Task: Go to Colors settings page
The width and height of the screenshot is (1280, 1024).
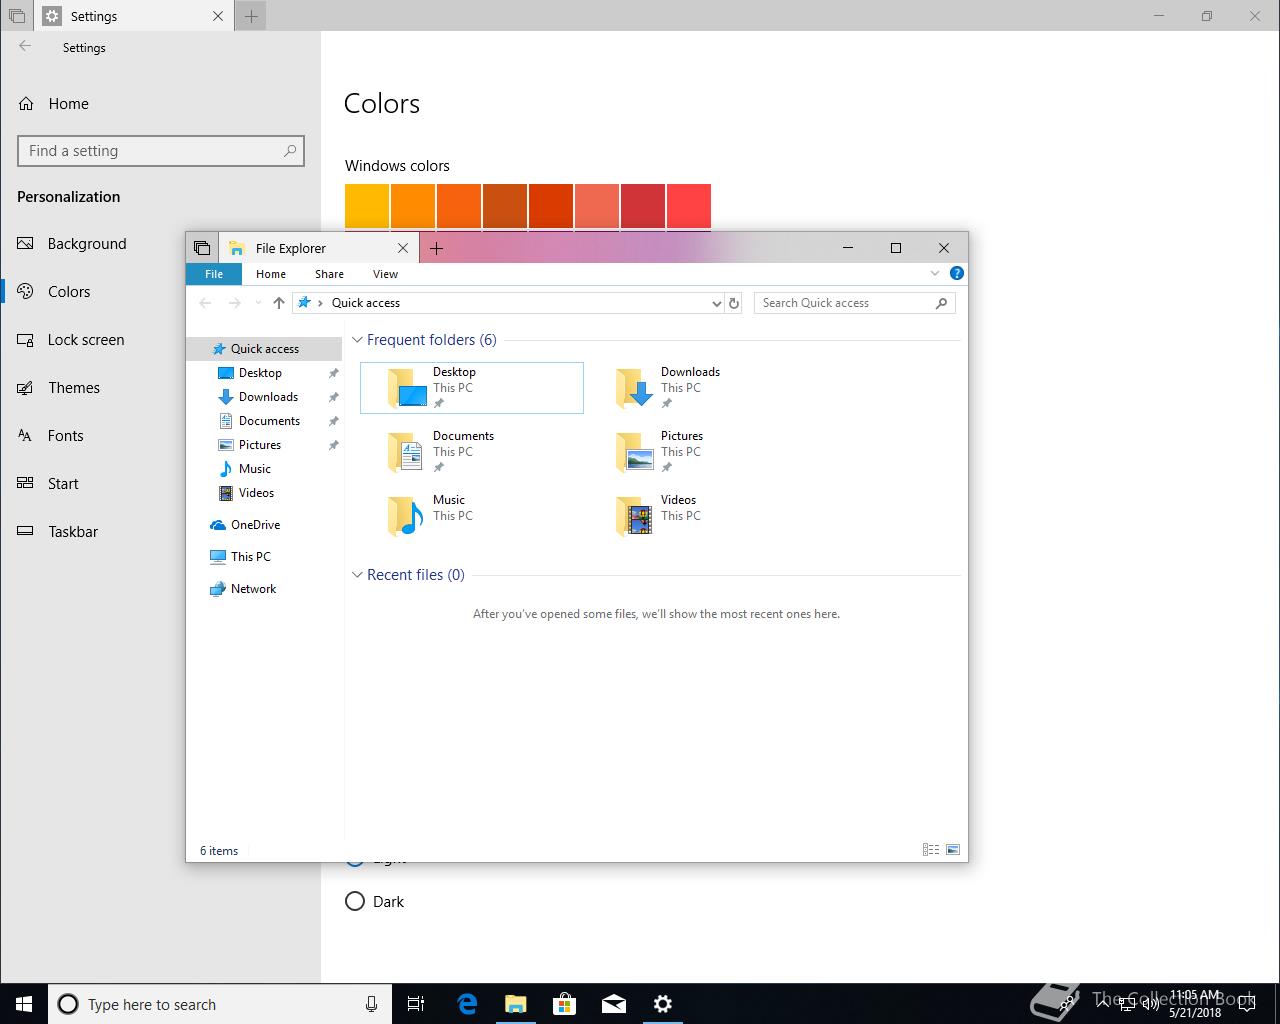Action: pos(160,292)
